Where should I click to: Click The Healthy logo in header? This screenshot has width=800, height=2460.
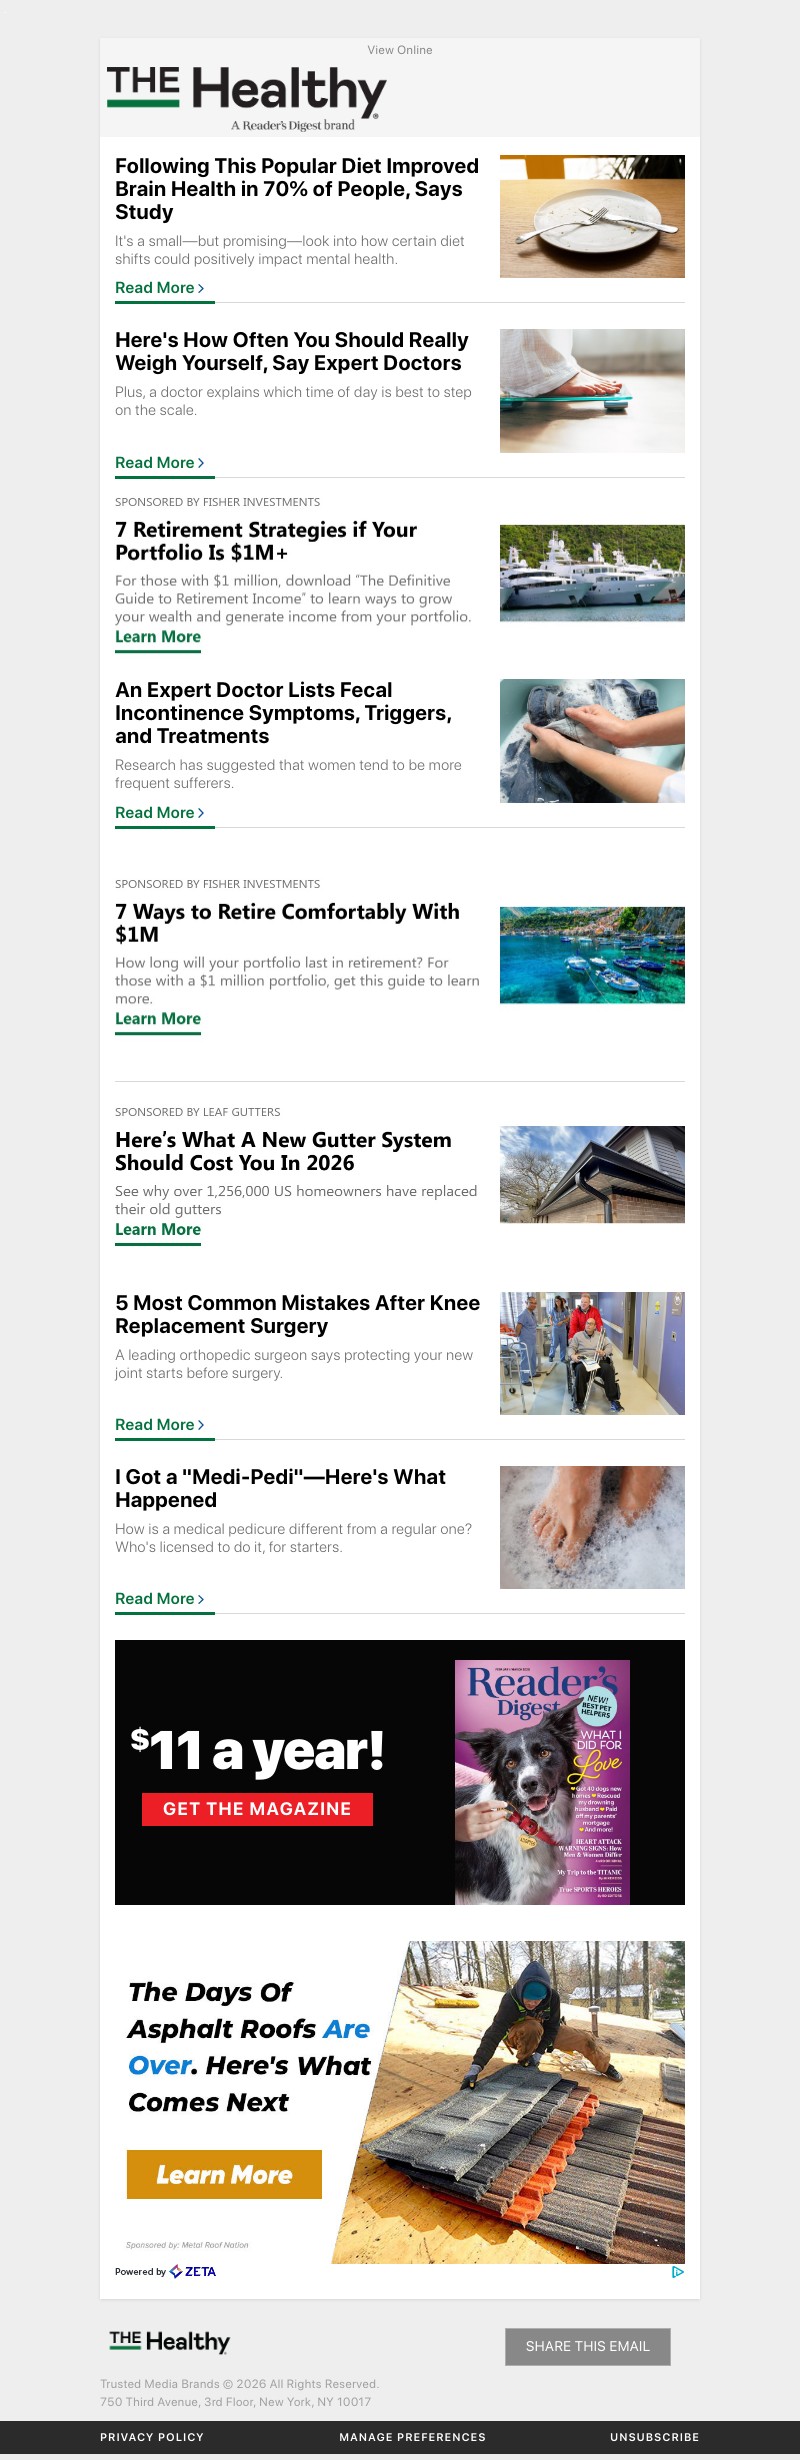click(x=246, y=98)
